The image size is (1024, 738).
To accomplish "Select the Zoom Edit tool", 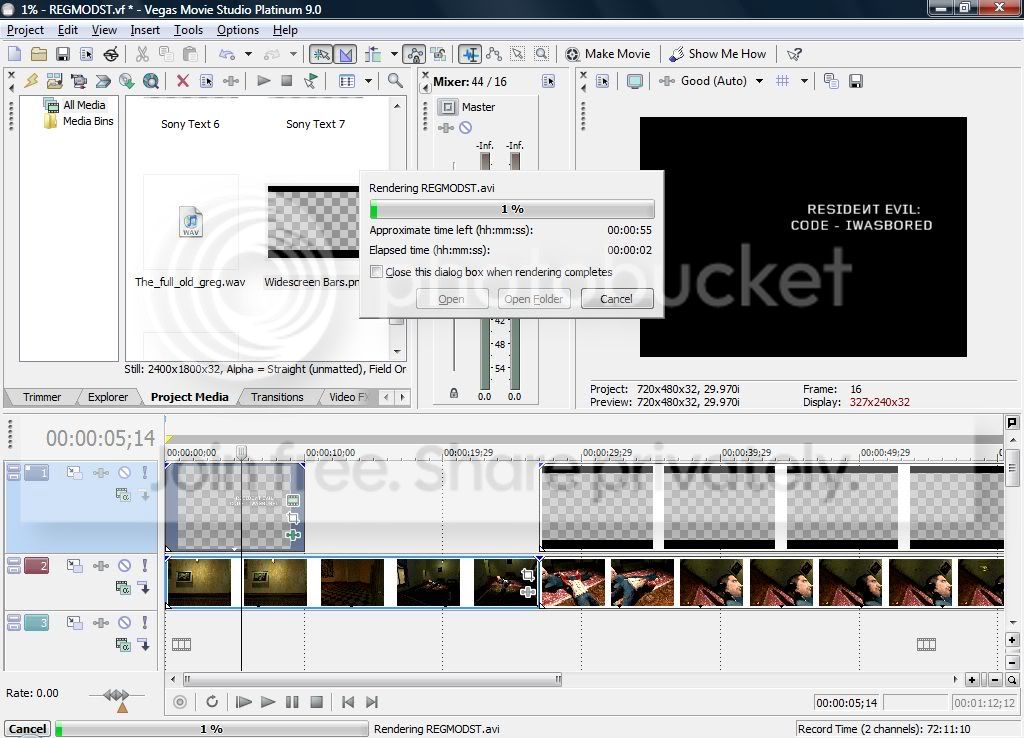I will tap(541, 54).
